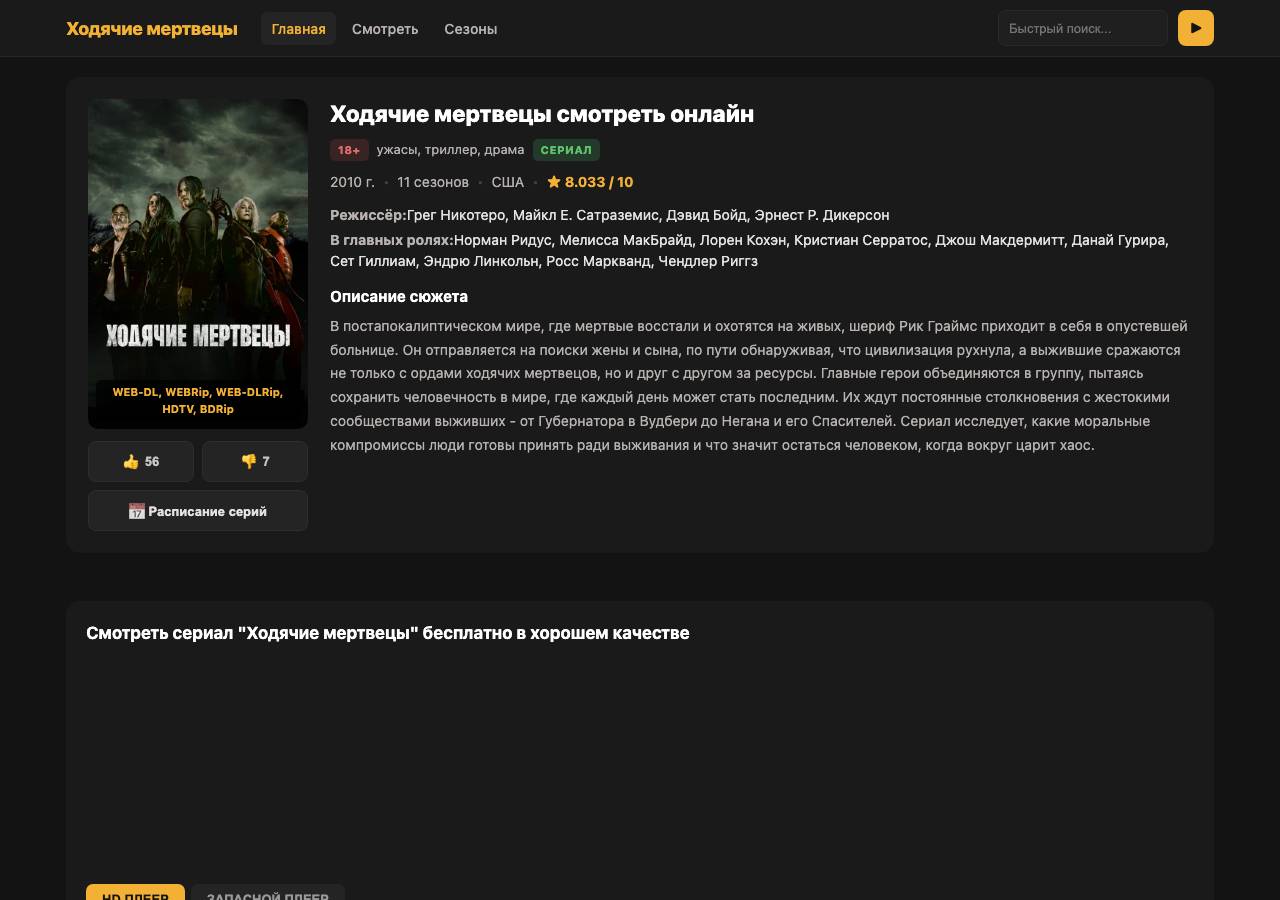This screenshot has height=900, width=1280.
Task: Open the Смотреть nav item
Action: point(385,29)
